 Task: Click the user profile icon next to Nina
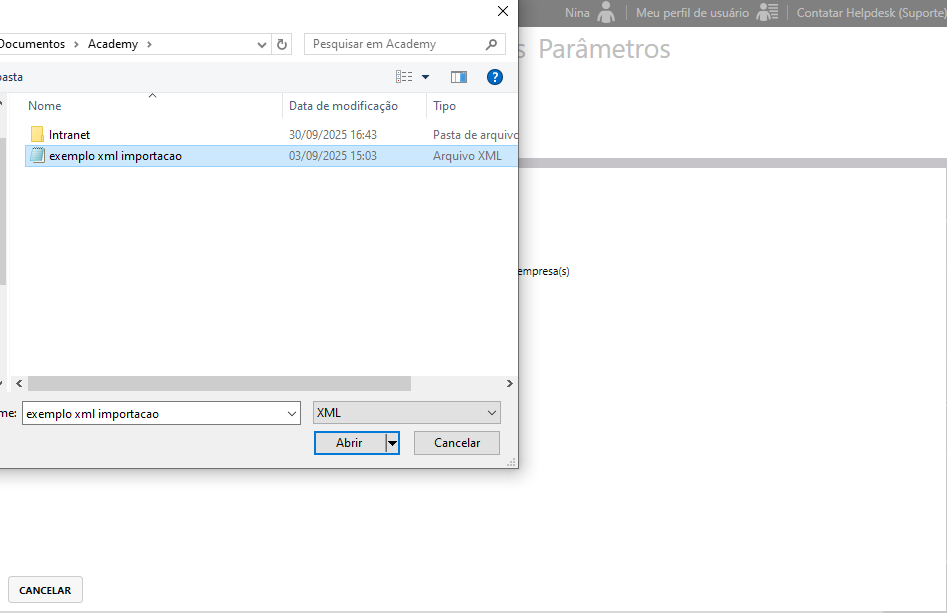pos(606,13)
